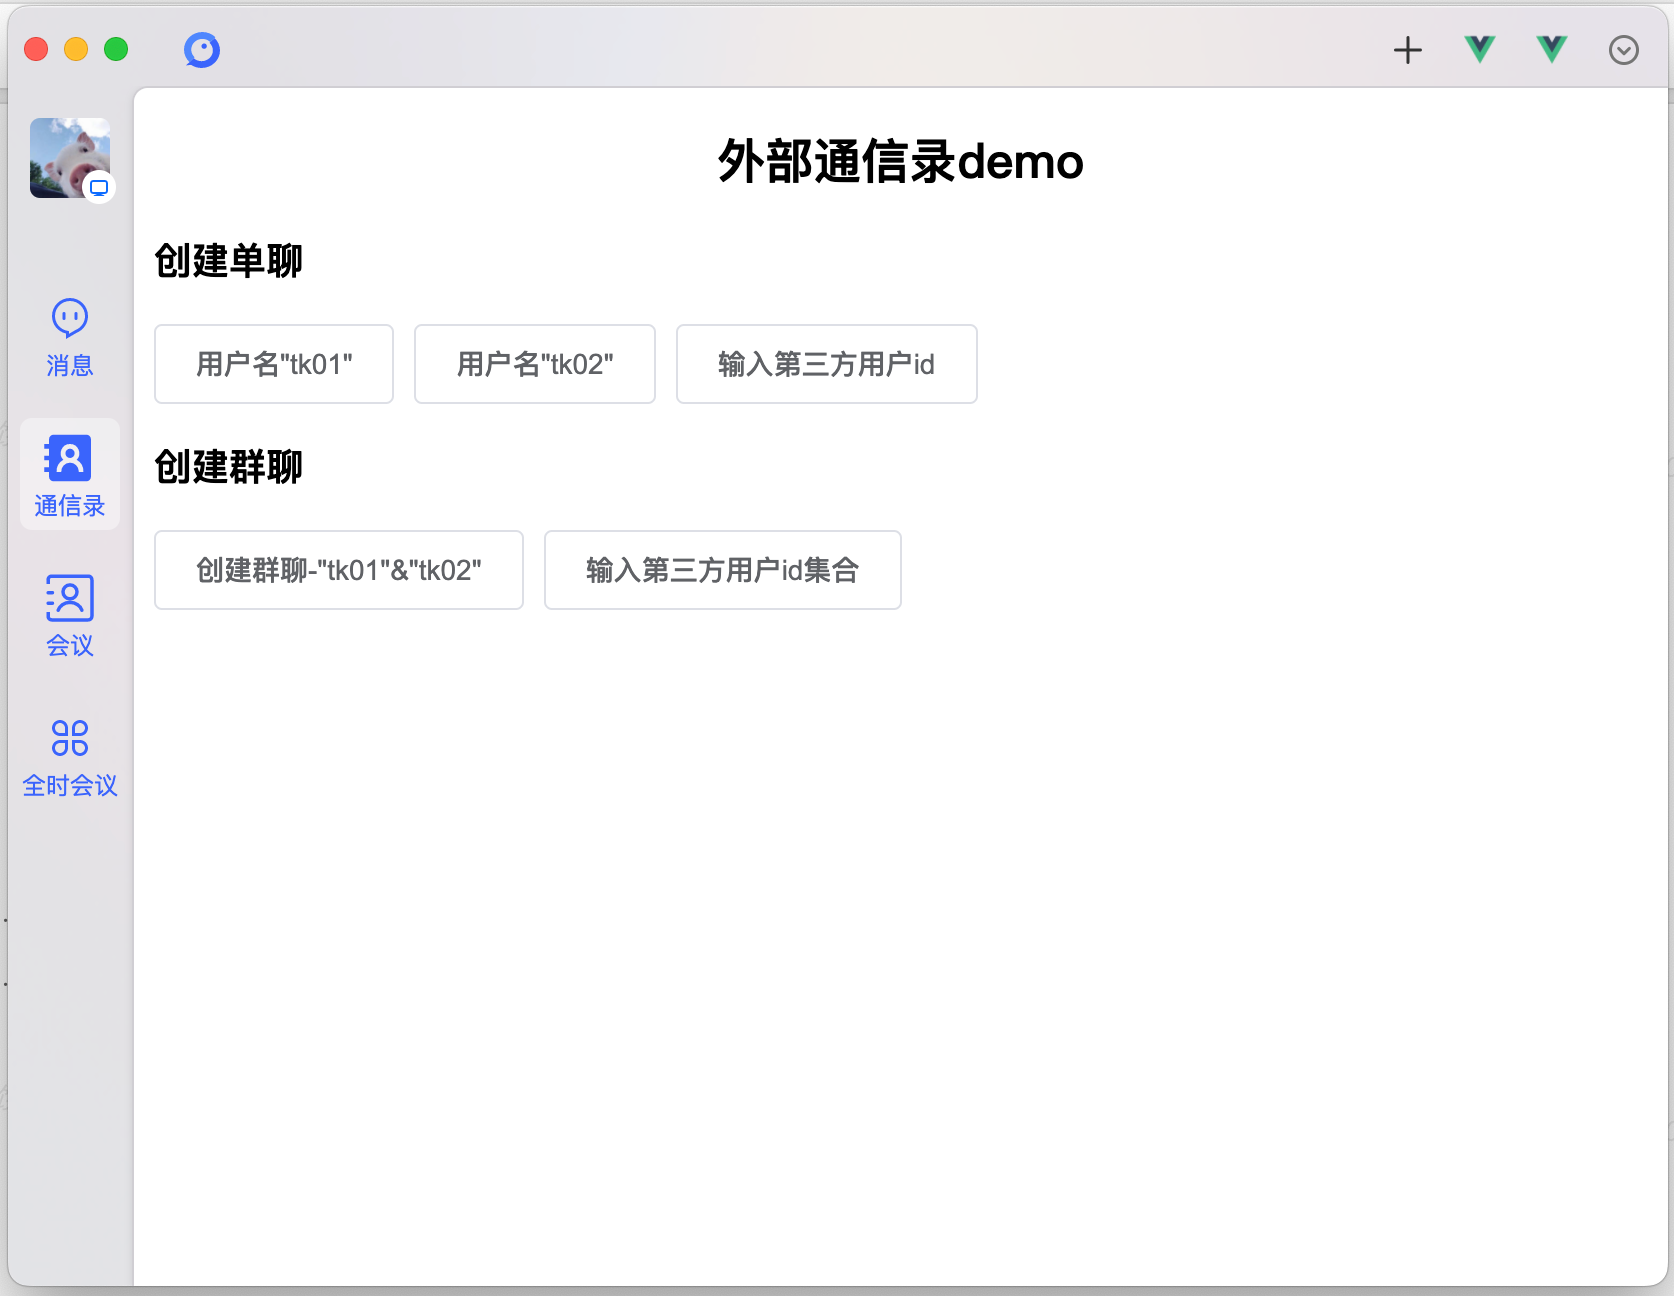Open the 会议 meeting sidebar icon
The width and height of the screenshot is (1674, 1296).
click(69, 615)
